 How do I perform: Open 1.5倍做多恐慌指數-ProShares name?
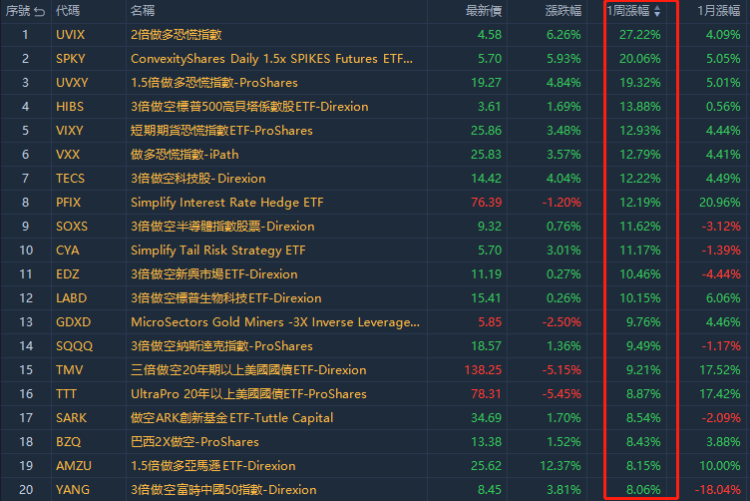[214, 83]
